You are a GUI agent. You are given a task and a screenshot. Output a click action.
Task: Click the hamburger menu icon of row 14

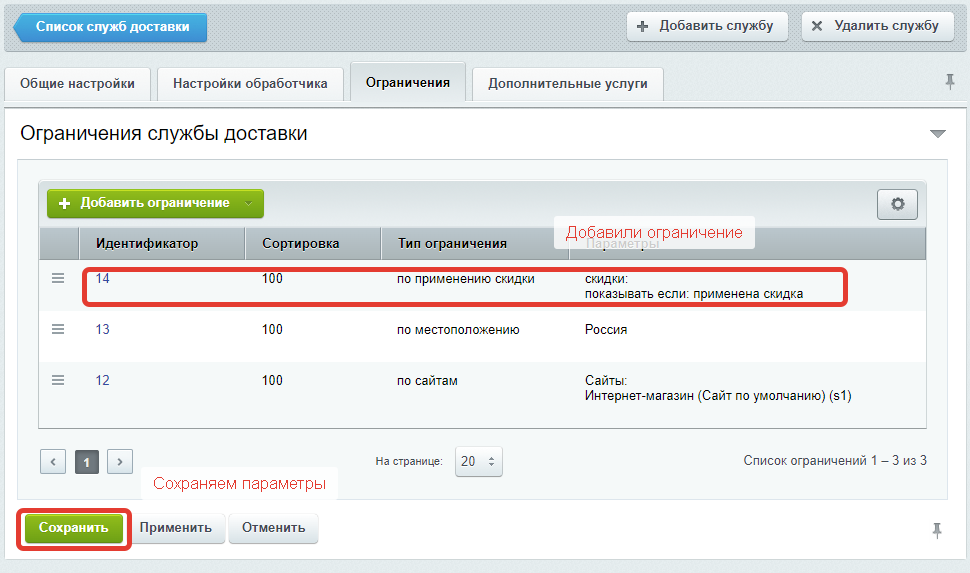(58, 279)
